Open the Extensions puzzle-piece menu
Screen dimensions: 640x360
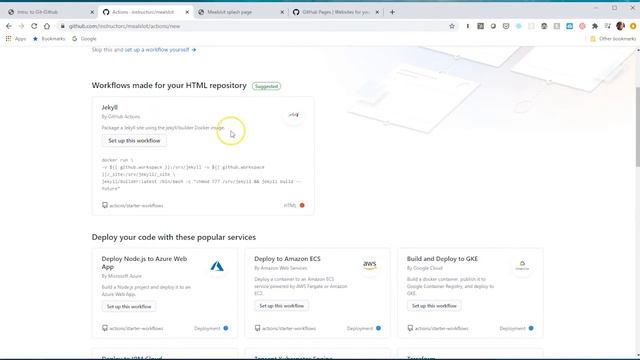coord(595,26)
